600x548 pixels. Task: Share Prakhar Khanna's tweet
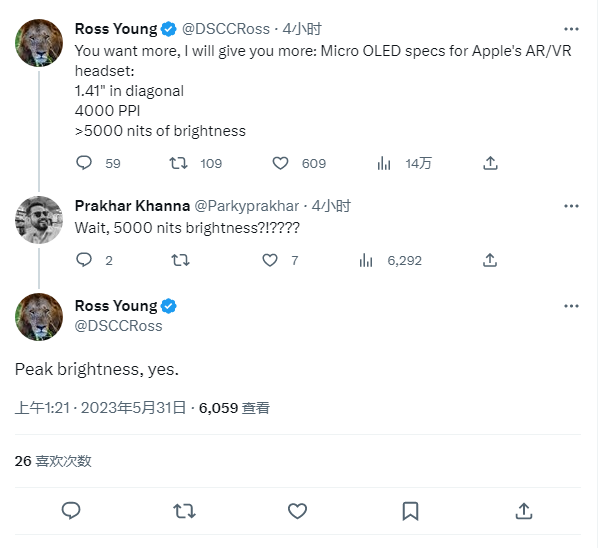pyautogui.click(x=490, y=260)
